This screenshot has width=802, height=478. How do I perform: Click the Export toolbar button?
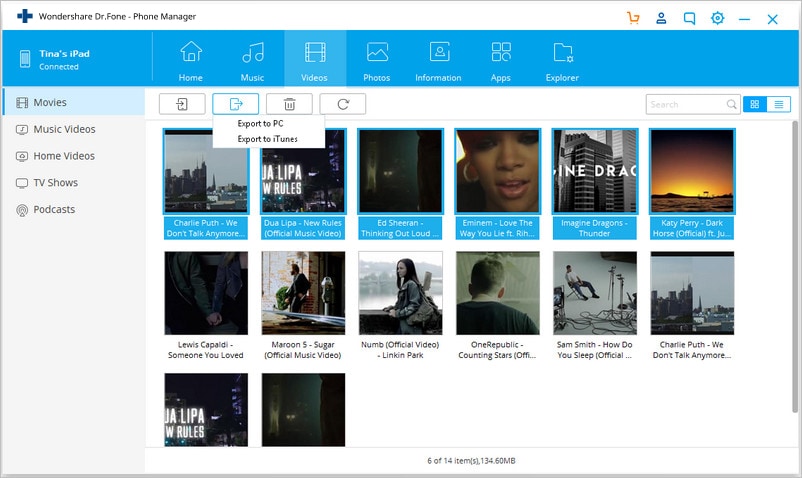tap(236, 104)
